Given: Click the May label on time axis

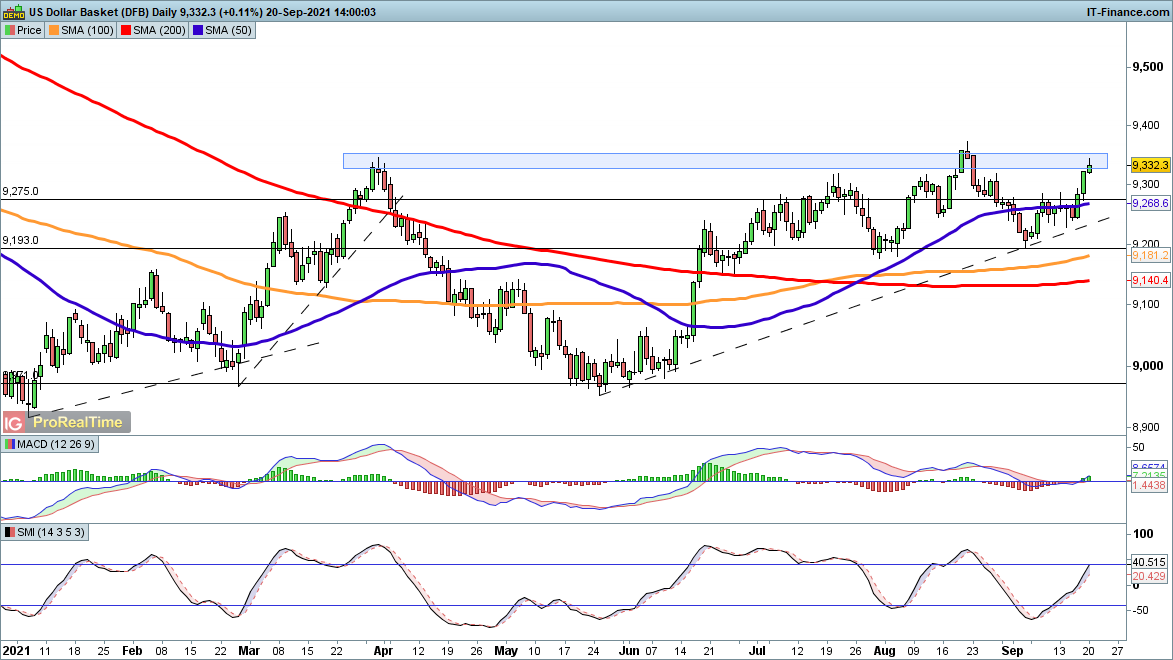Looking at the screenshot, I should pos(506,651).
